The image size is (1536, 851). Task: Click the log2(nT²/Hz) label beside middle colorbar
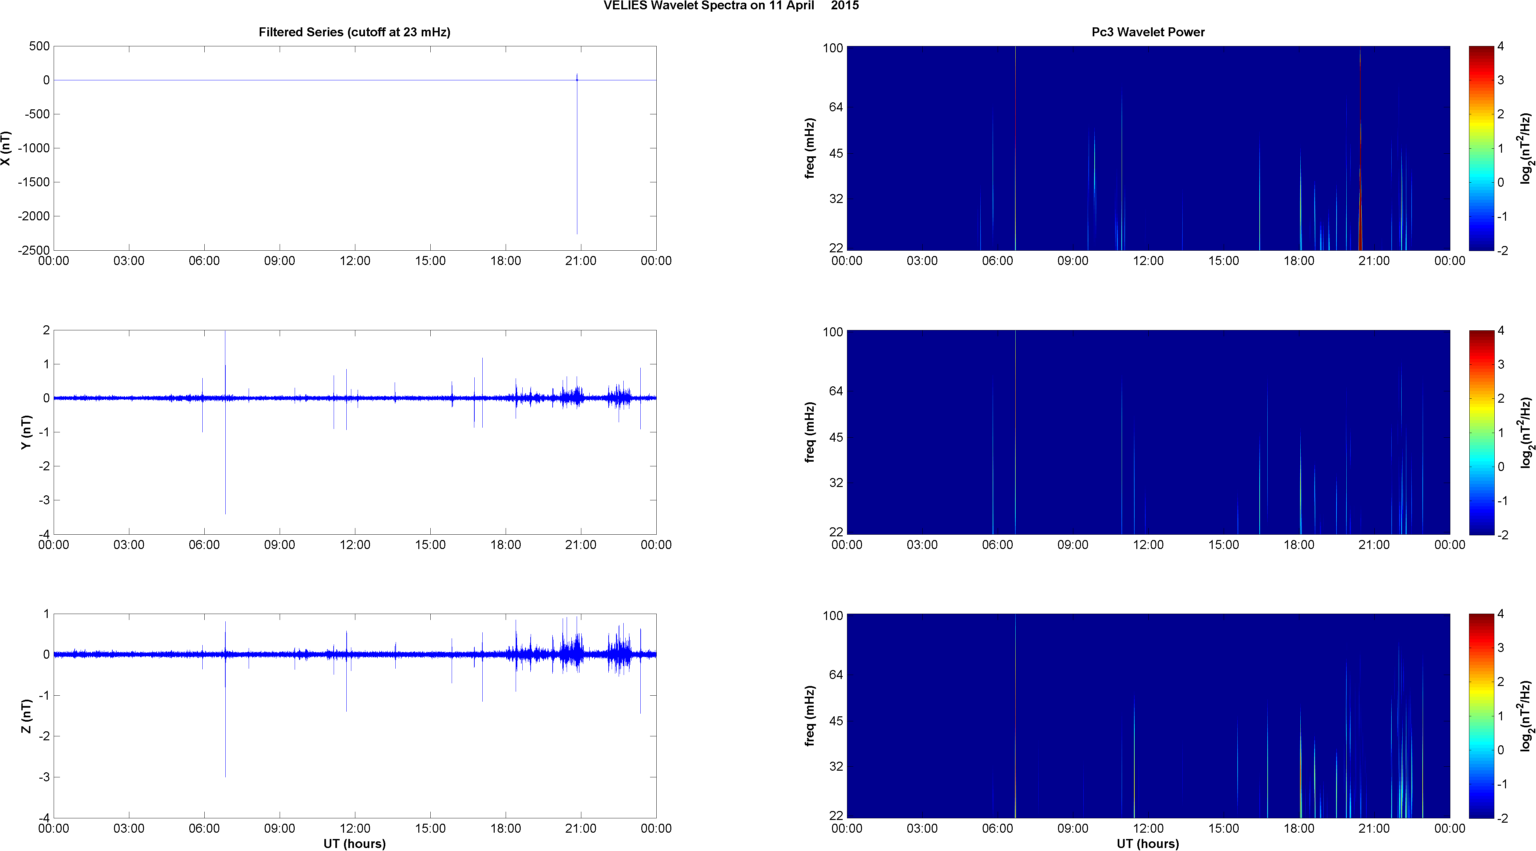1526,432
